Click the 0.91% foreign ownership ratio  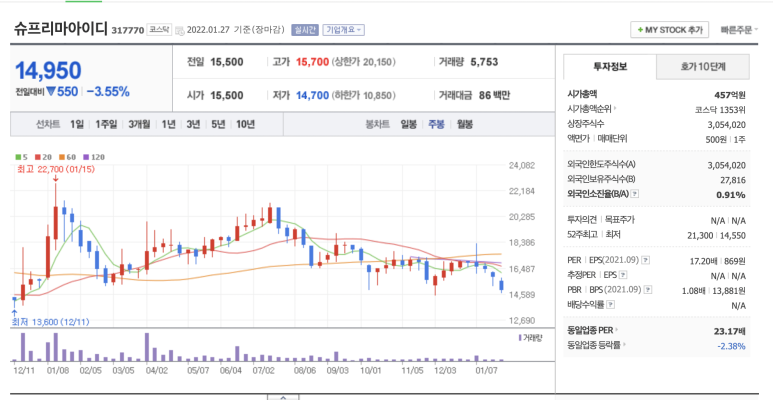coord(731,195)
